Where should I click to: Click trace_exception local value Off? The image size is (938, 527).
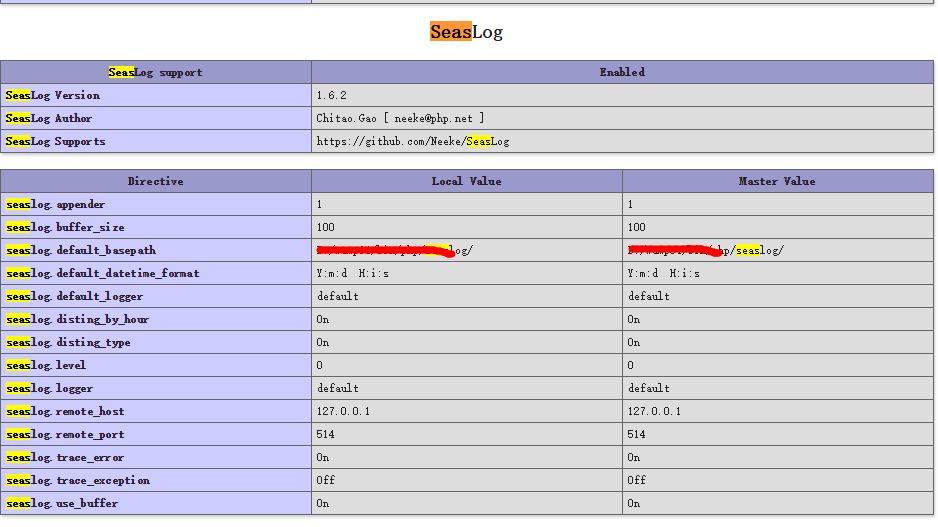(x=325, y=480)
